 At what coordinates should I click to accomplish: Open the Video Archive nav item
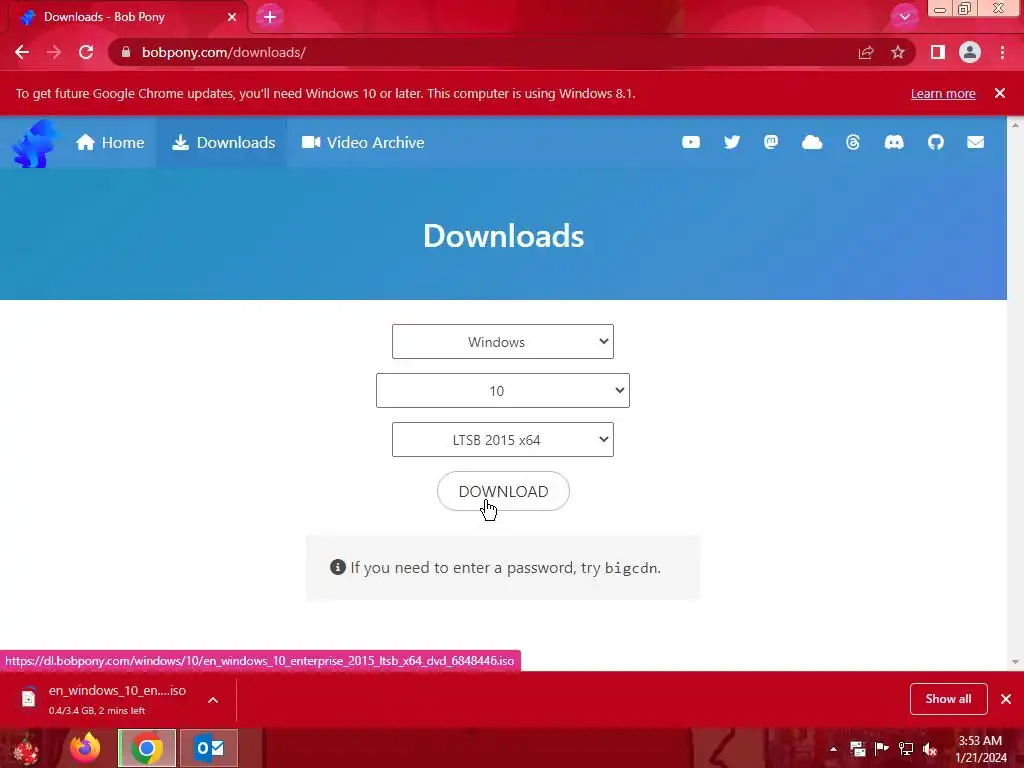pyautogui.click(x=363, y=142)
